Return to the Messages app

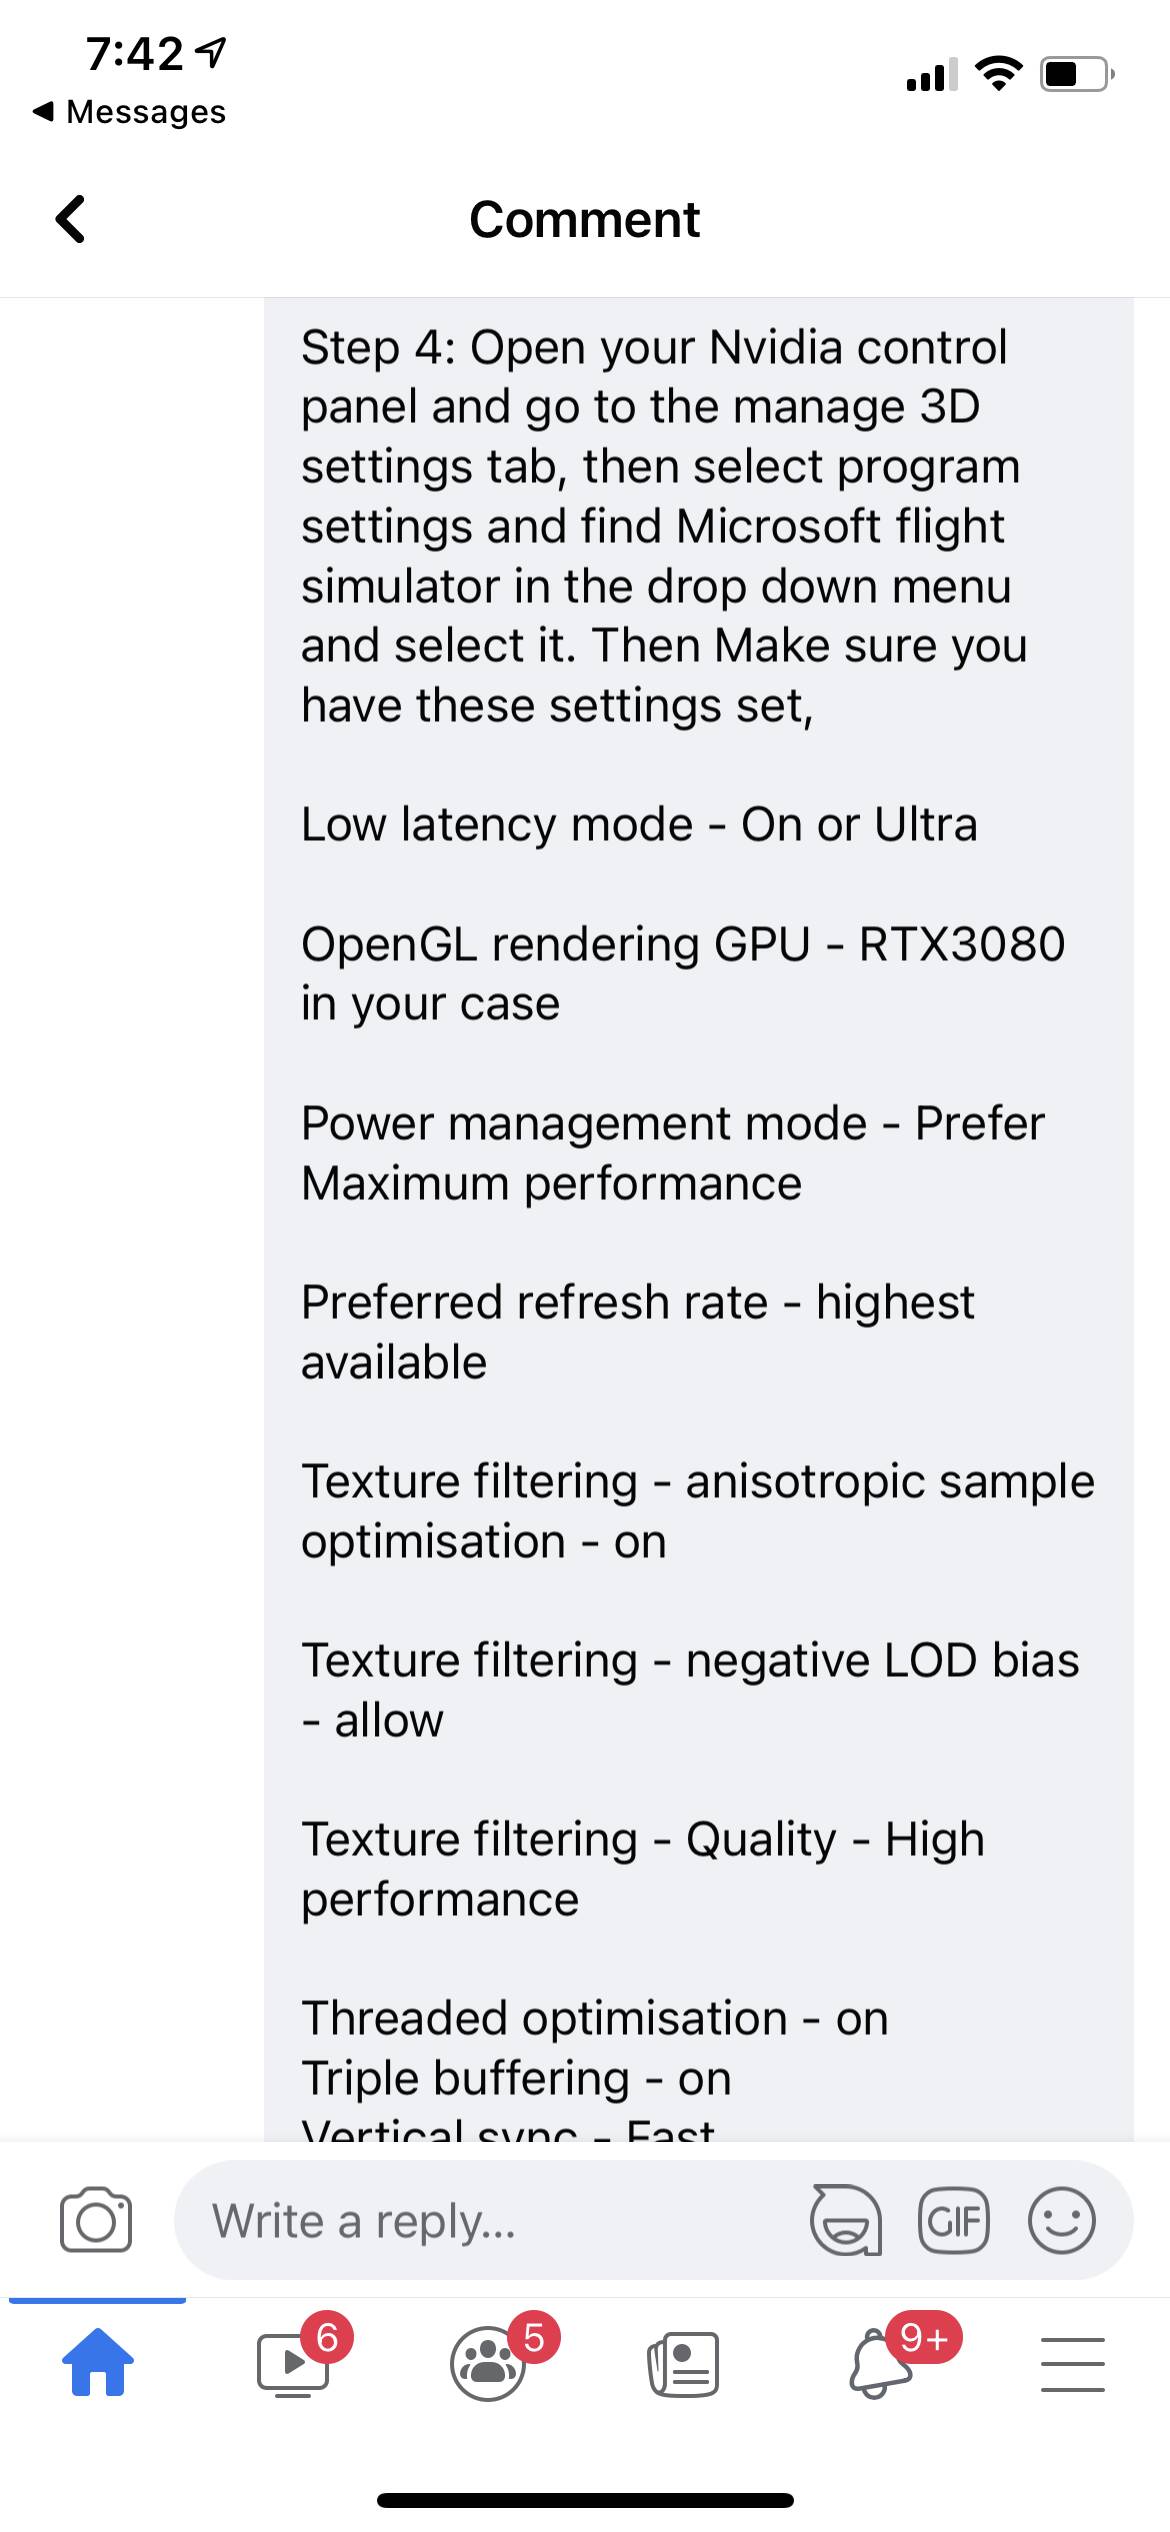tap(130, 112)
